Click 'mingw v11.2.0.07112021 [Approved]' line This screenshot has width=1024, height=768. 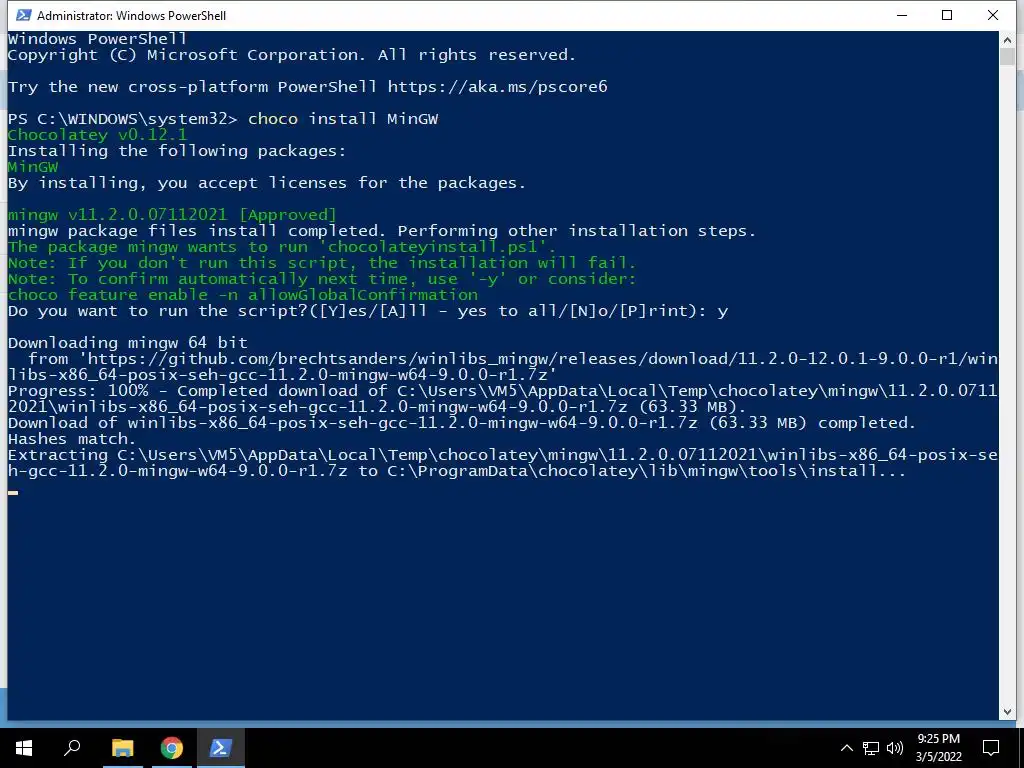172,215
